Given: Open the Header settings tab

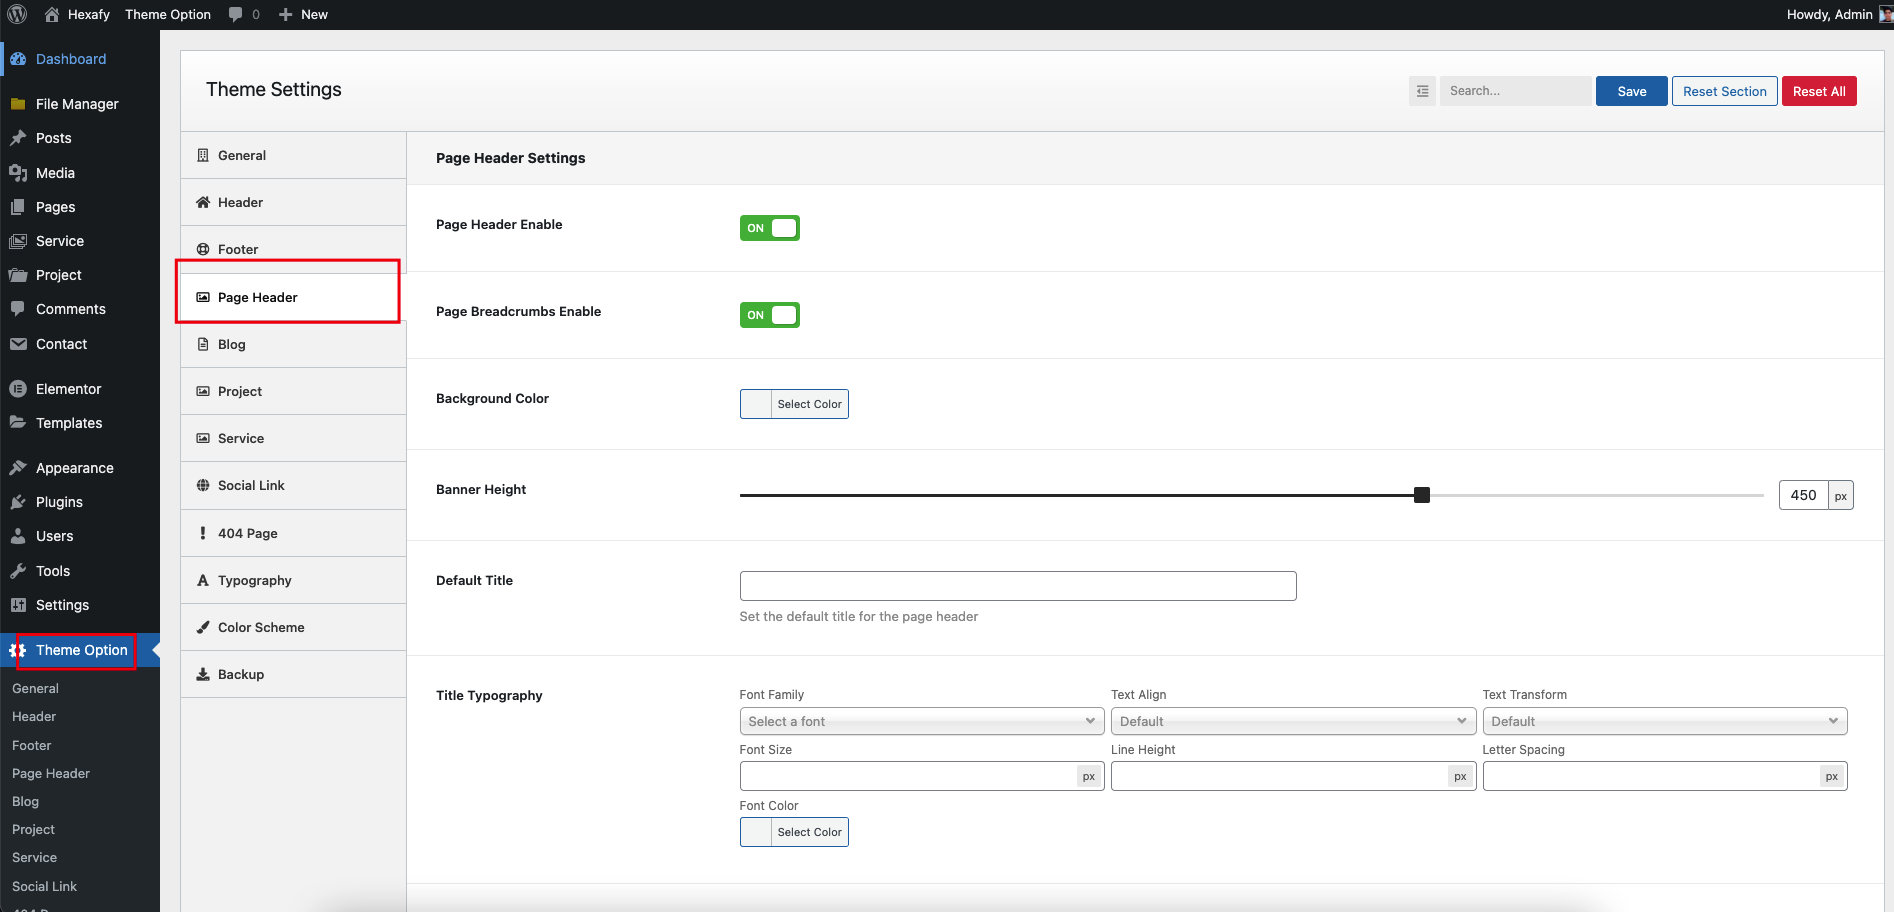Looking at the screenshot, I should click(x=293, y=202).
